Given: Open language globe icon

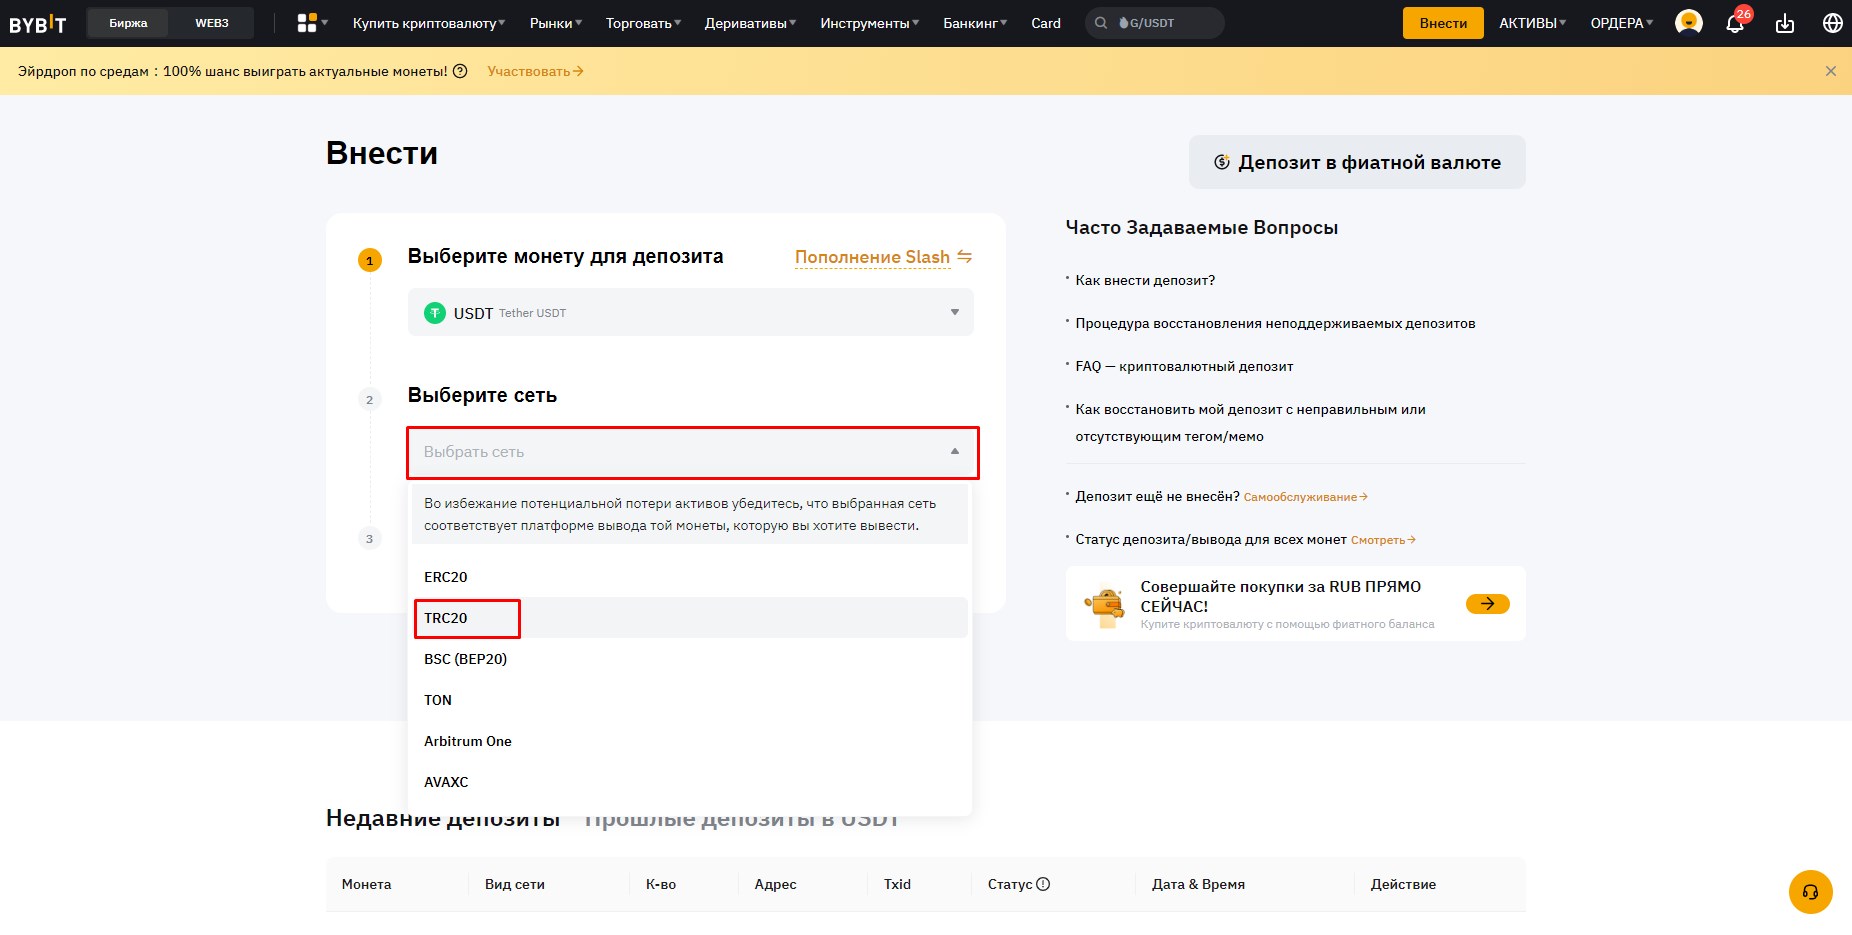Looking at the screenshot, I should click(x=1833, y=23).
